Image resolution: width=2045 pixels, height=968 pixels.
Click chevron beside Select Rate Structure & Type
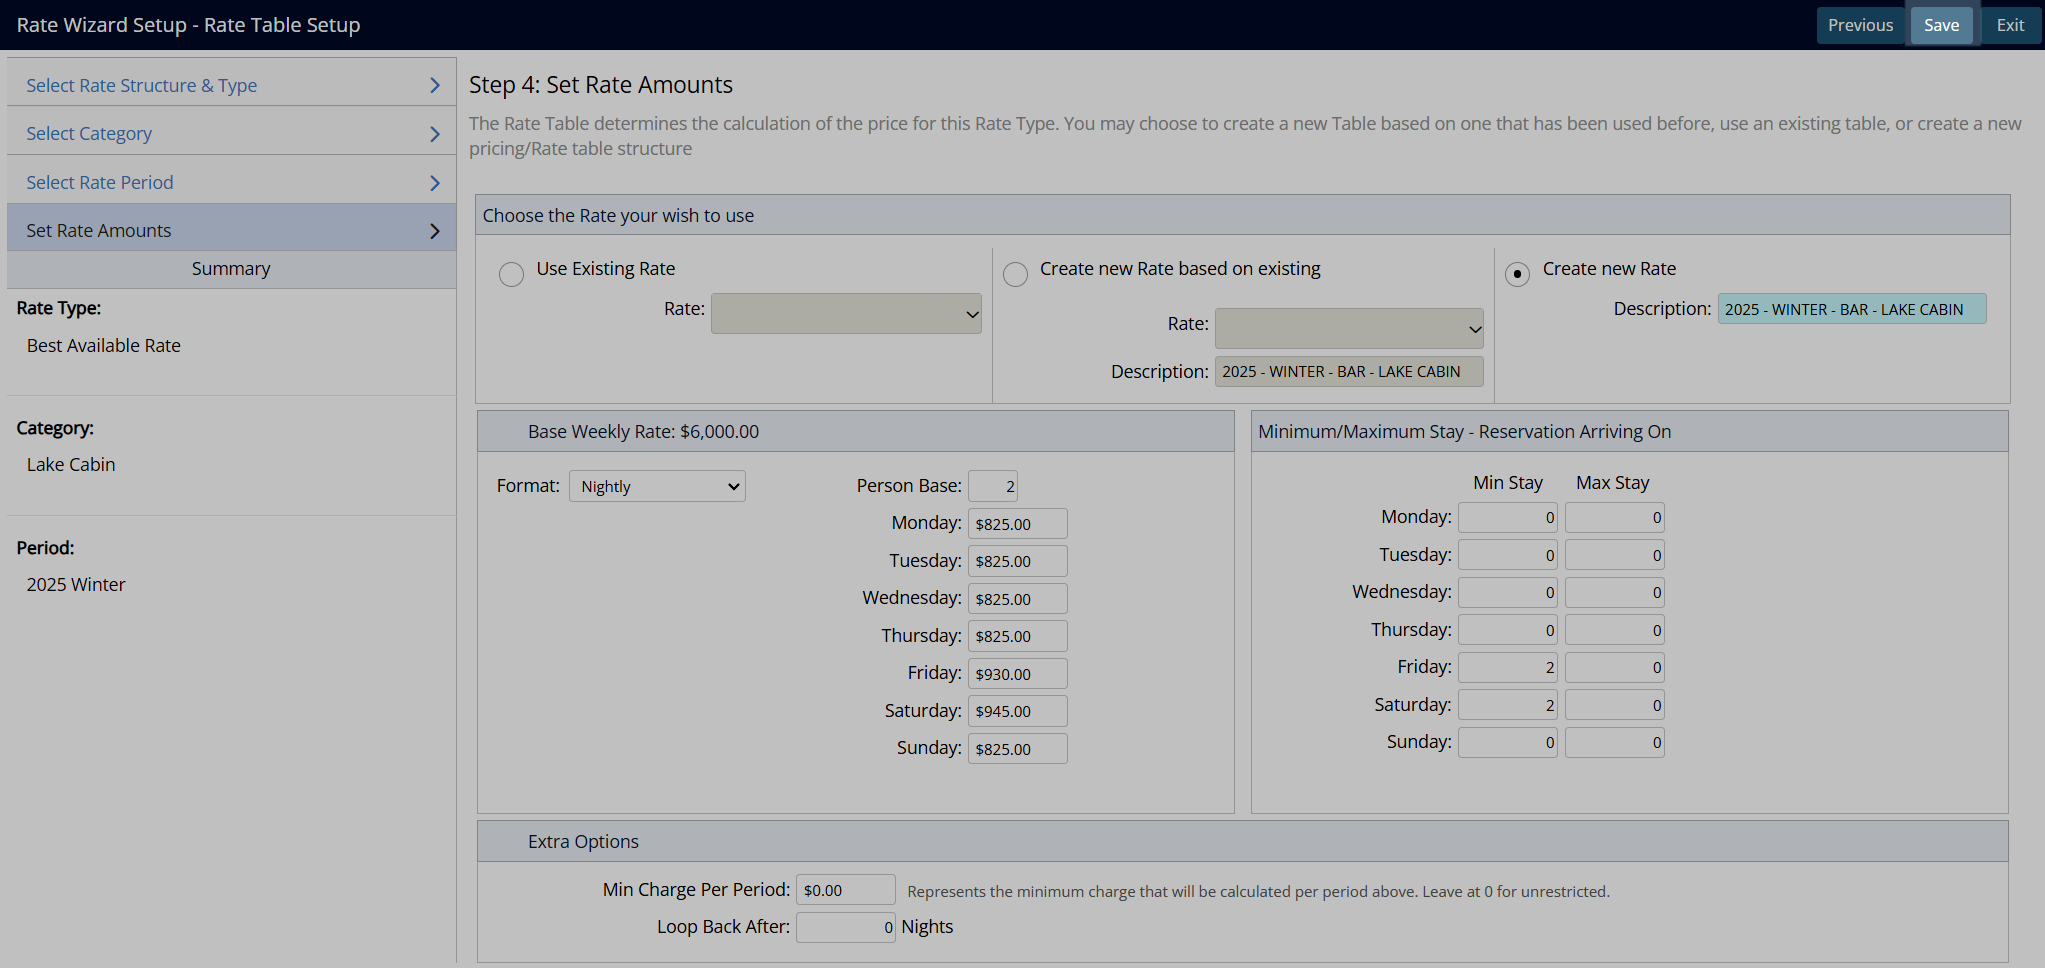click(x=434, y=85)
